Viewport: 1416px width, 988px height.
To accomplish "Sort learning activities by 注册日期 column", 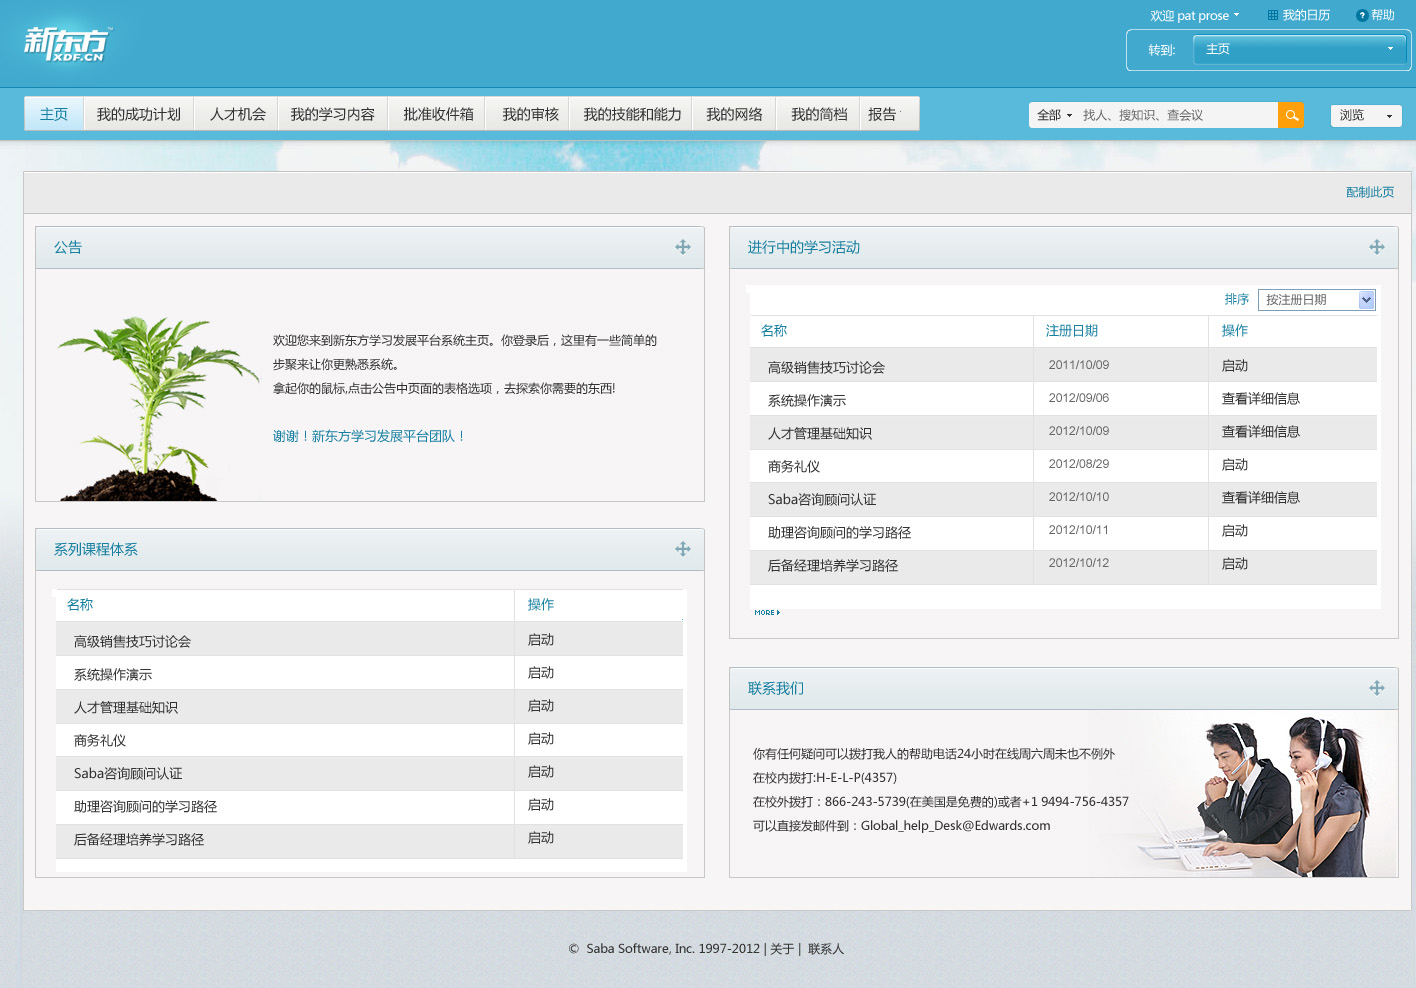I will pyautogui.click(x=1072, y=331).
